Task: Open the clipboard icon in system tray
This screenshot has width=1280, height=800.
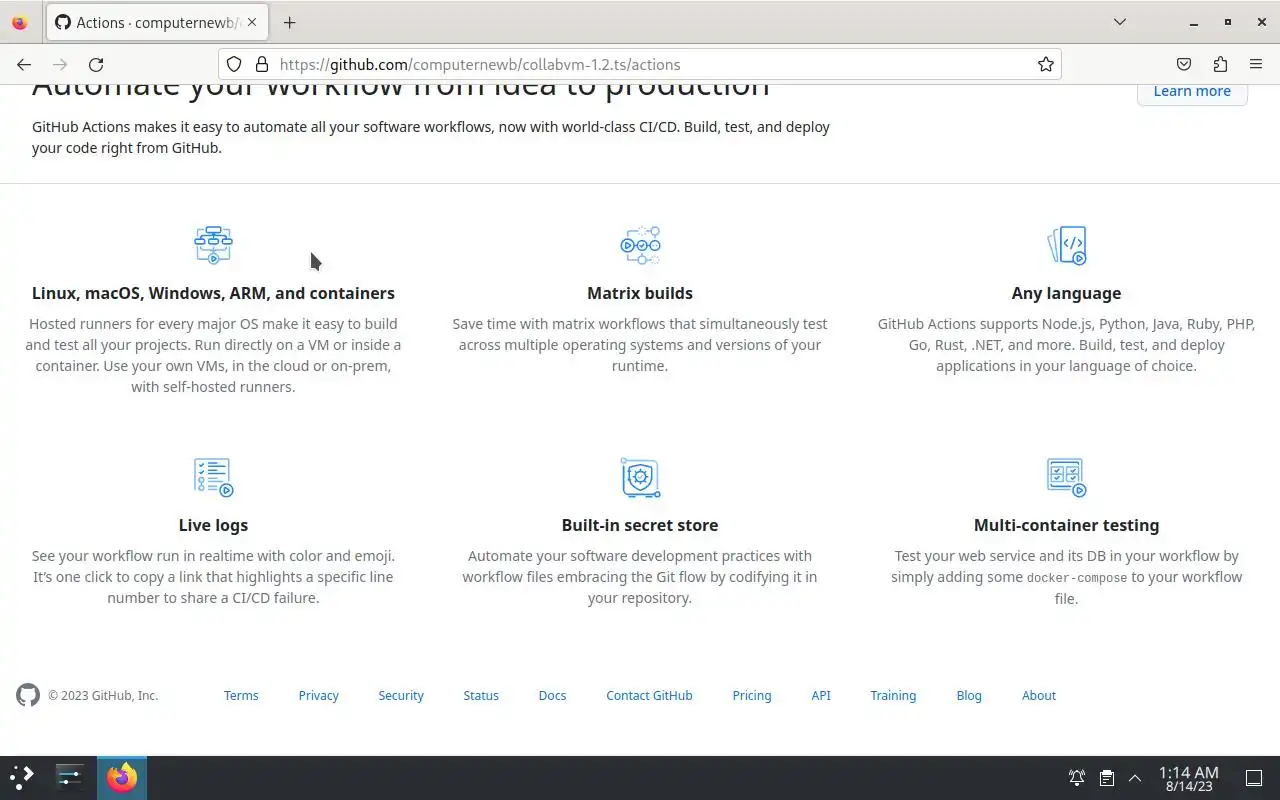Action: coord(1106,778)
